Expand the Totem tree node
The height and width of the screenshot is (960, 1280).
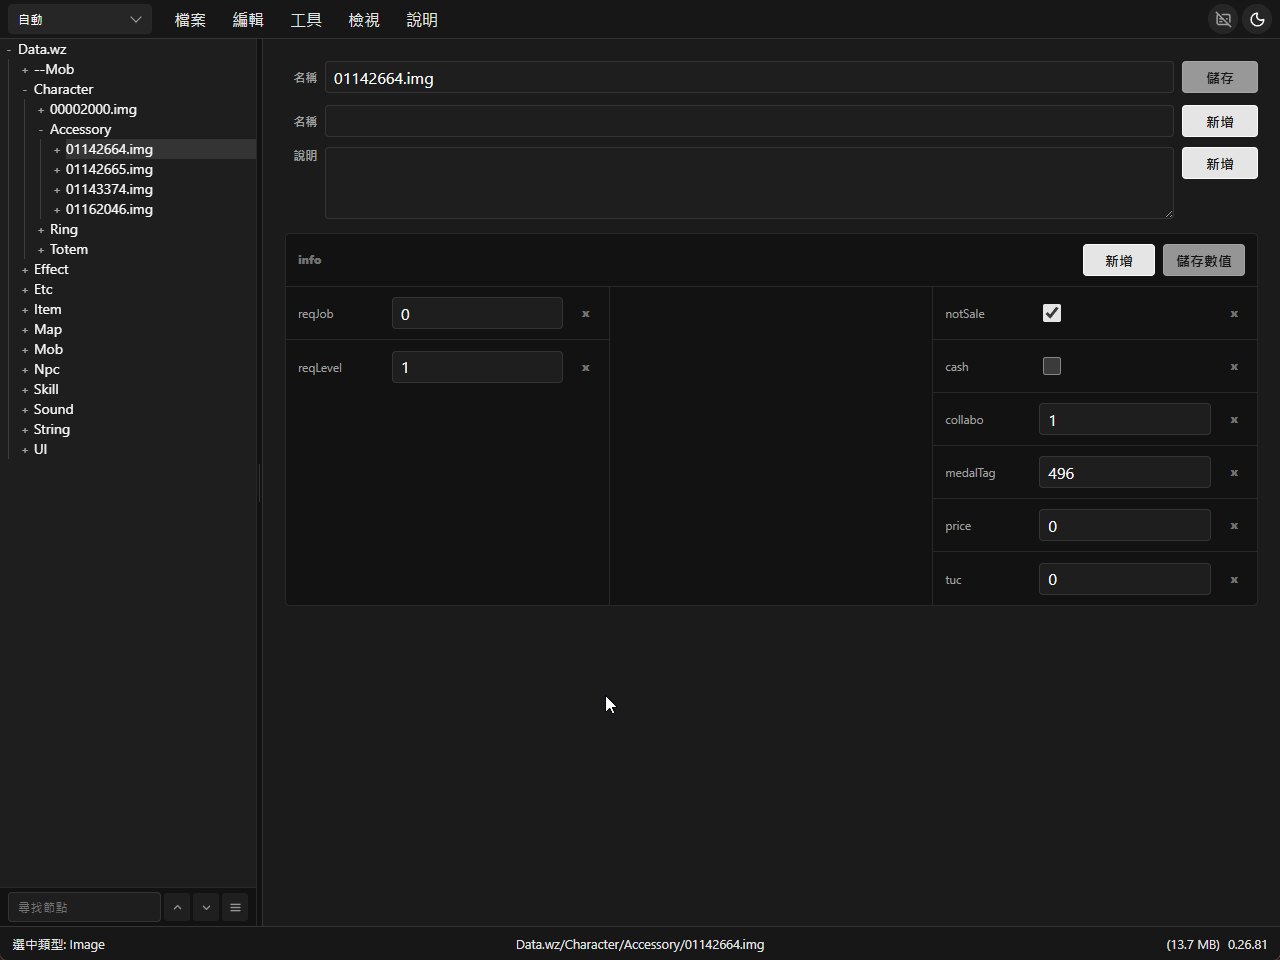point(41,250)
